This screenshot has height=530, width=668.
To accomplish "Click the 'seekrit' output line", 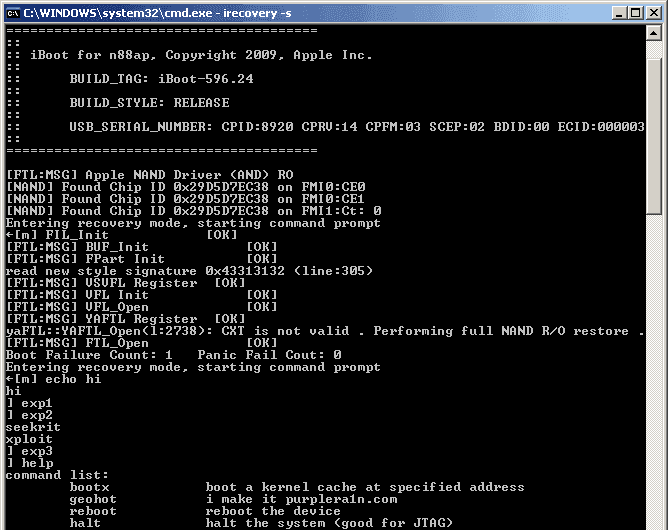I will click(x=33, y=427).
